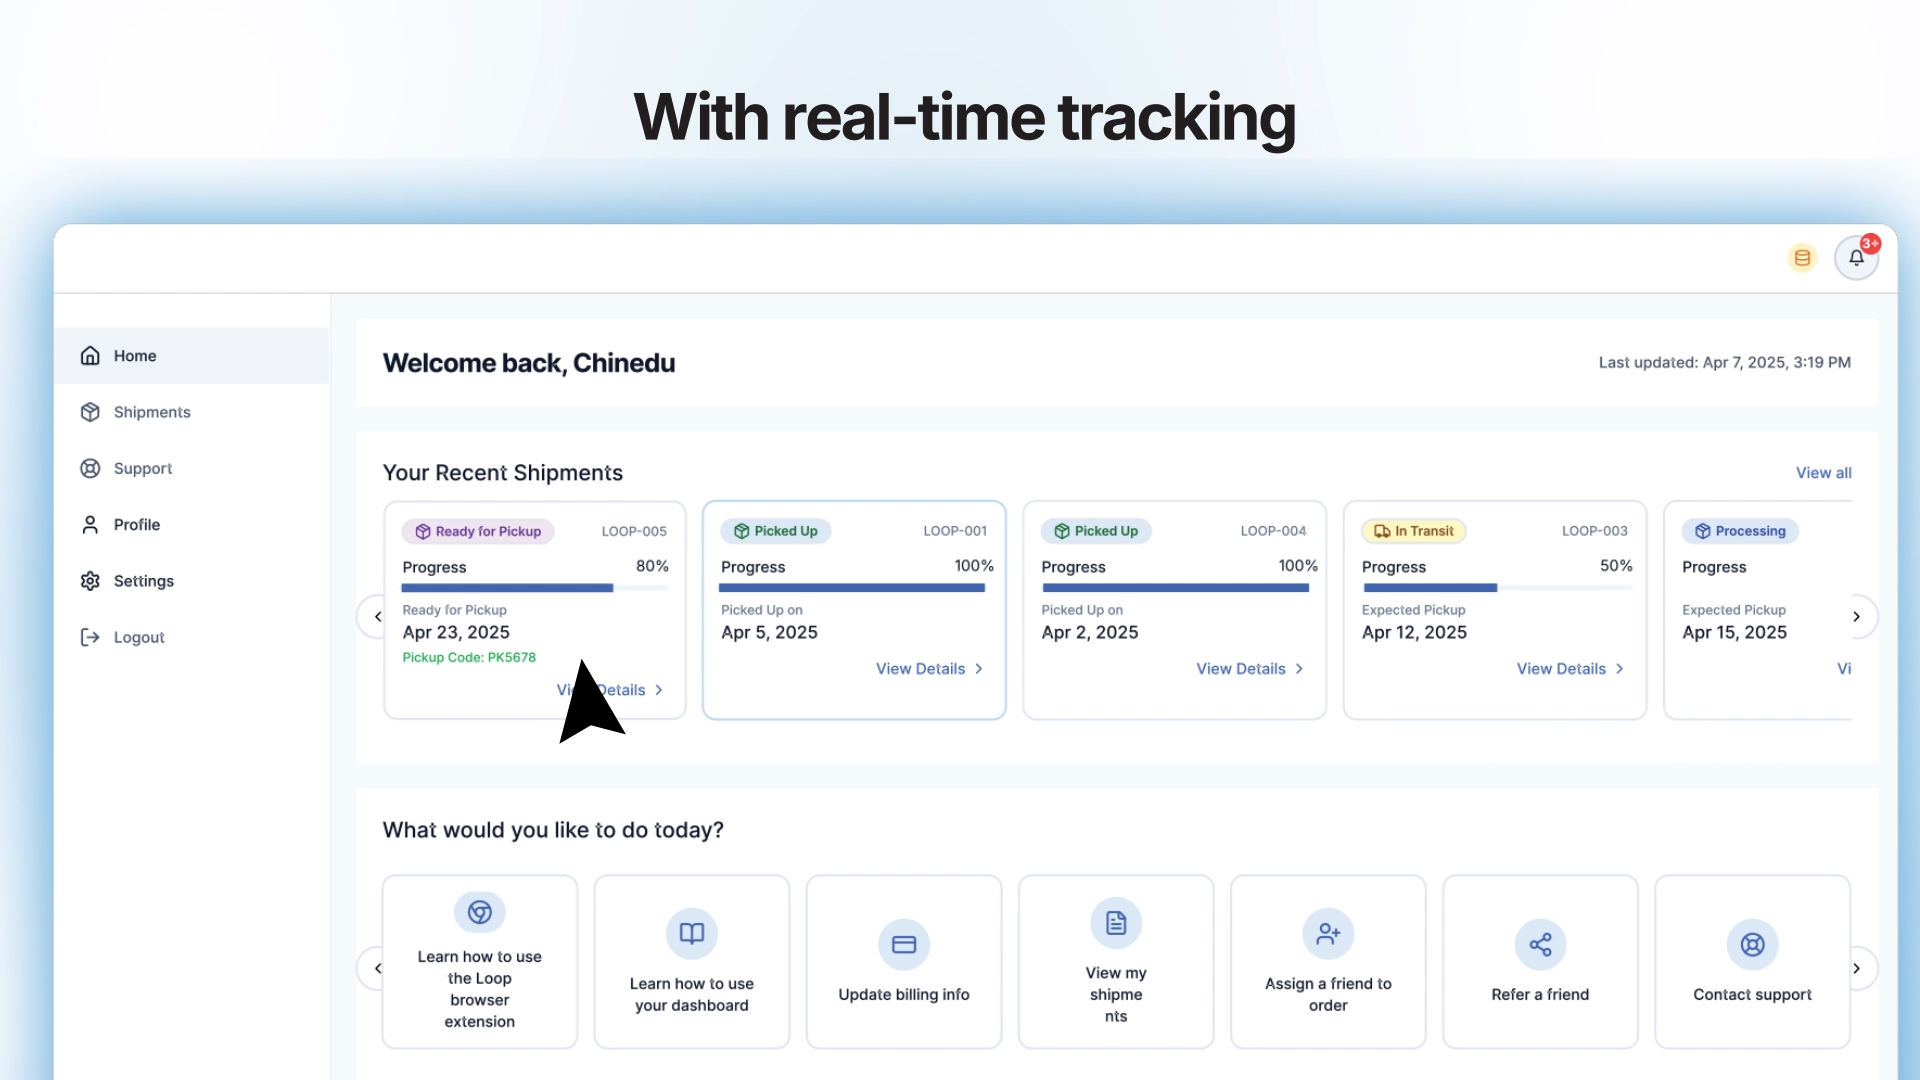Click the book icon for dashboard guide
The image size is (1920, 1080).
[x=692, y=933]
